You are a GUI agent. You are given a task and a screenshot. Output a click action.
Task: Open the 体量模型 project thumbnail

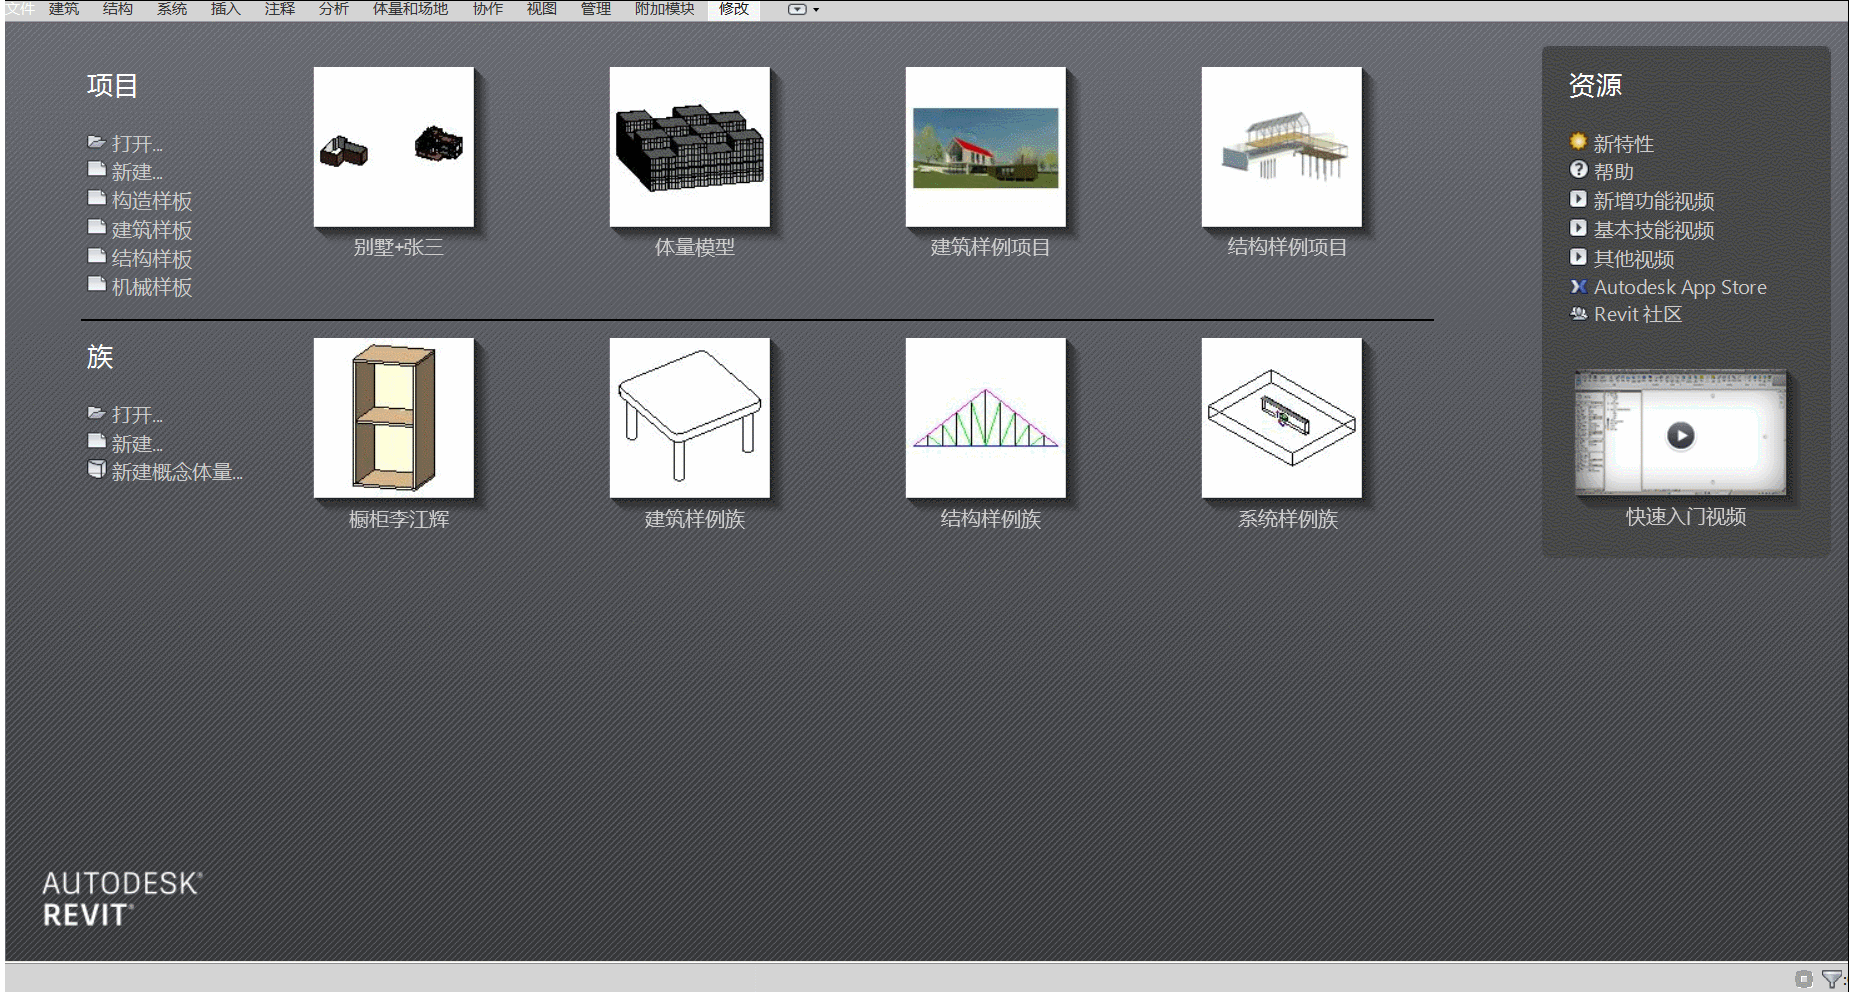click(x=690, y=147)
